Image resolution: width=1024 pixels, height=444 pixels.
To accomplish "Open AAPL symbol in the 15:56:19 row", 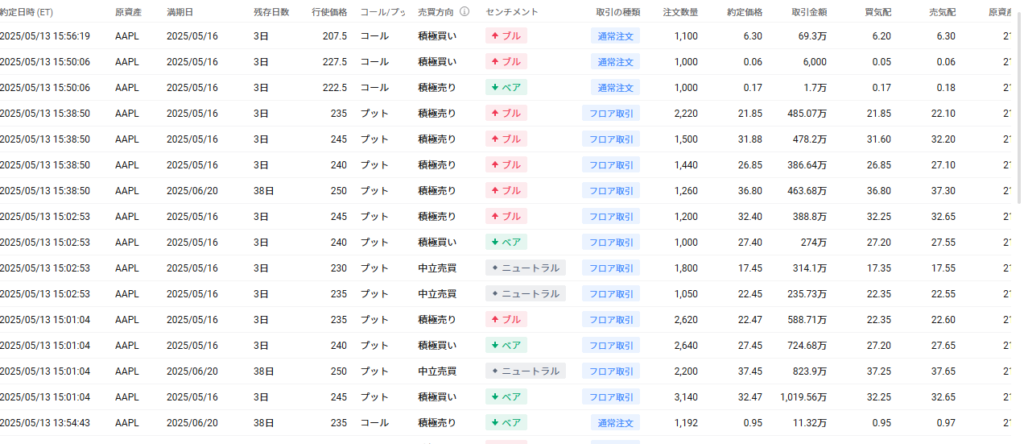I will coord(126,35).
